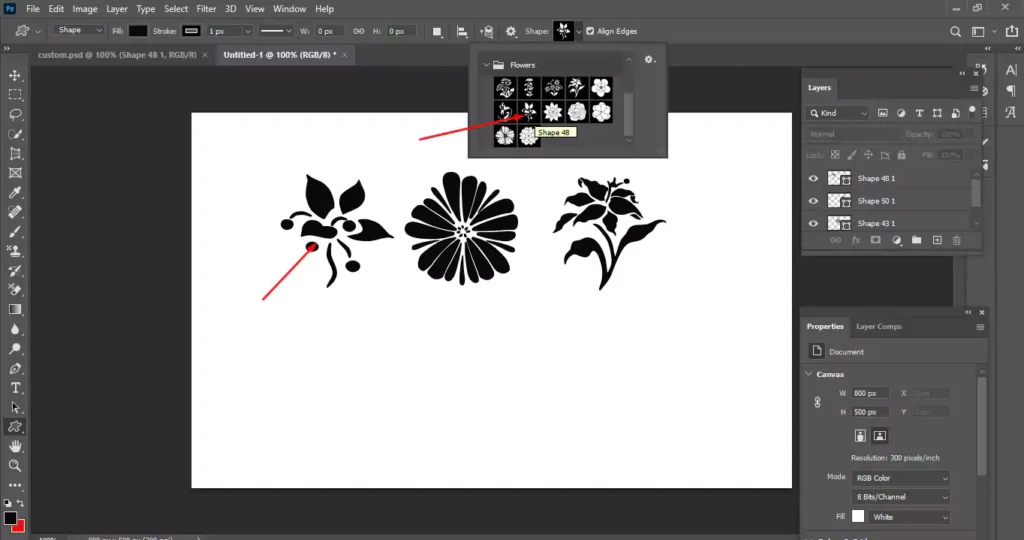Delete layer with trash icon

tap(957, 240)
